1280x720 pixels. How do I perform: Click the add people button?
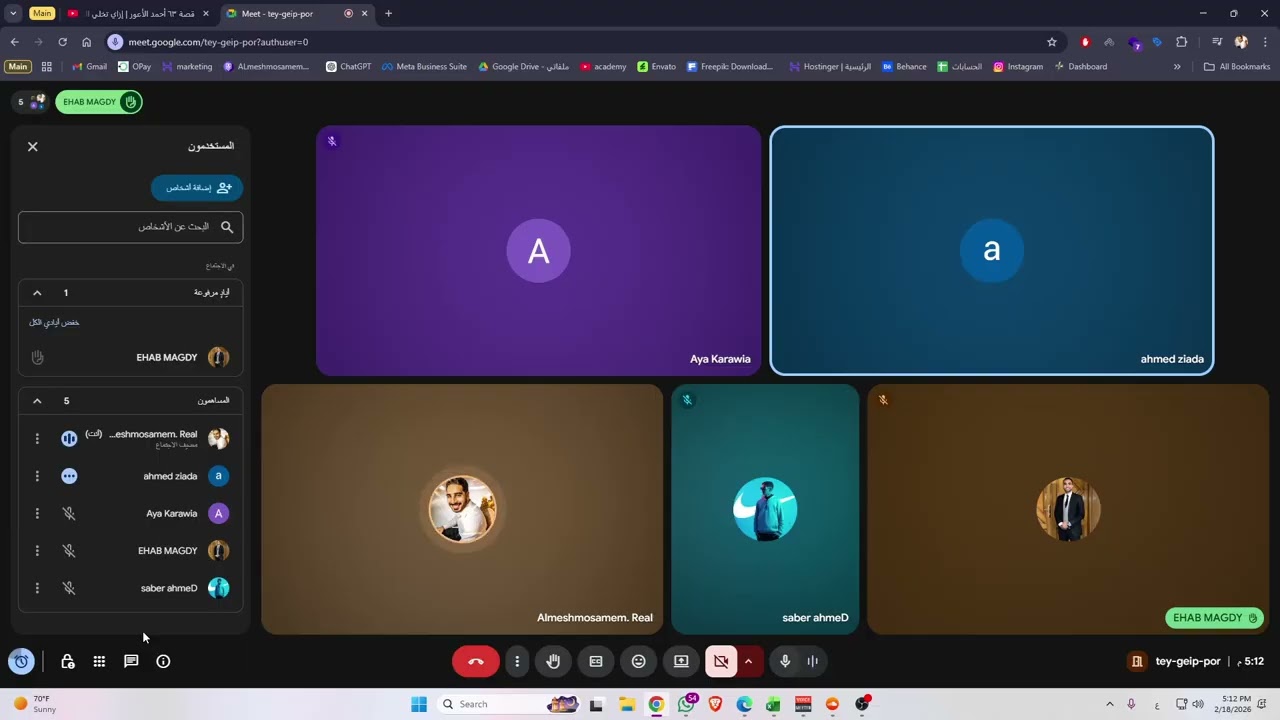coord(197,188)
